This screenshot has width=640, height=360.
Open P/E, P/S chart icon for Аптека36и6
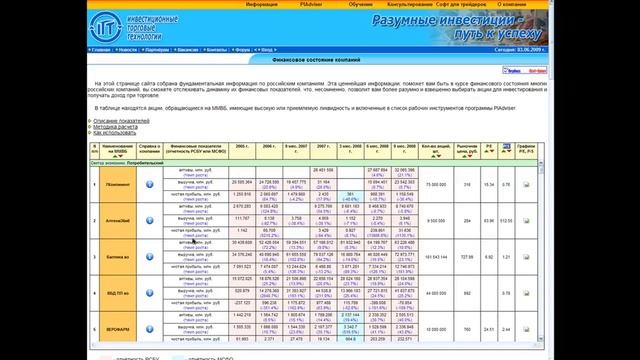click(x=526, y=221)
